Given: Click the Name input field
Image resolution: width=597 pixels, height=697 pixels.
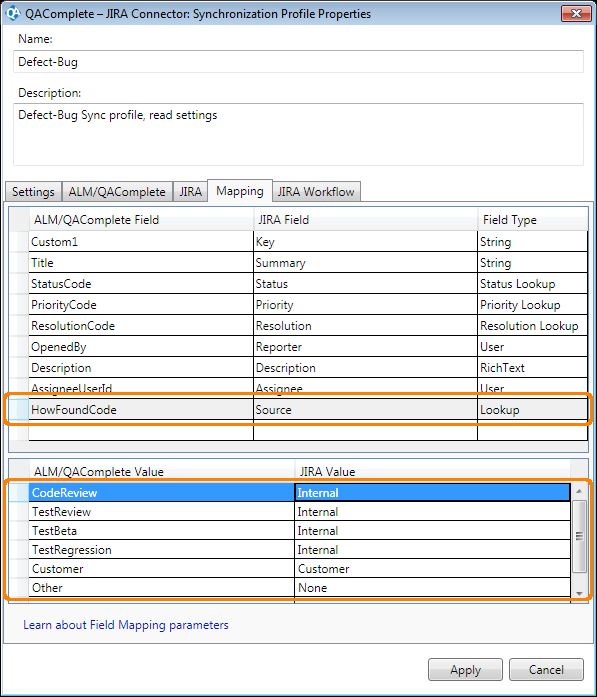Looking at the screenshot, I should [x=298, y=62].
